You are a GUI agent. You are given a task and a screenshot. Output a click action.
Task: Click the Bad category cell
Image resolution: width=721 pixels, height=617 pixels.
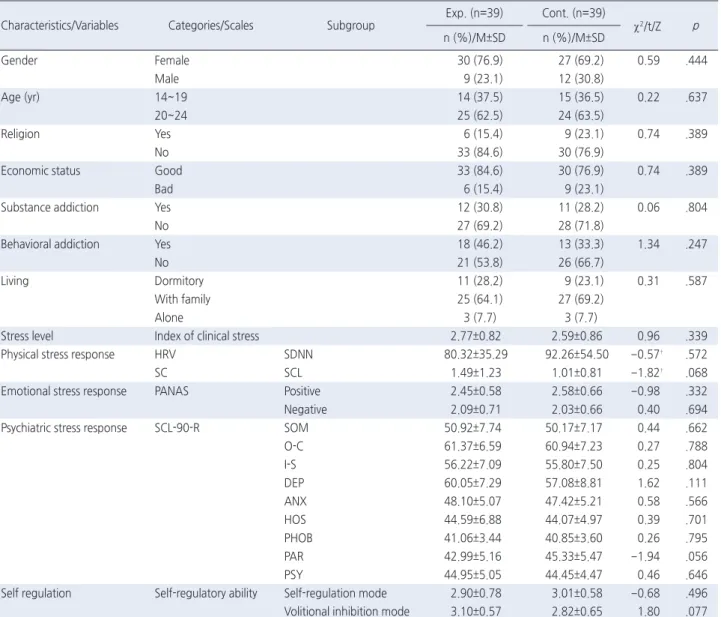click(164, 189)
